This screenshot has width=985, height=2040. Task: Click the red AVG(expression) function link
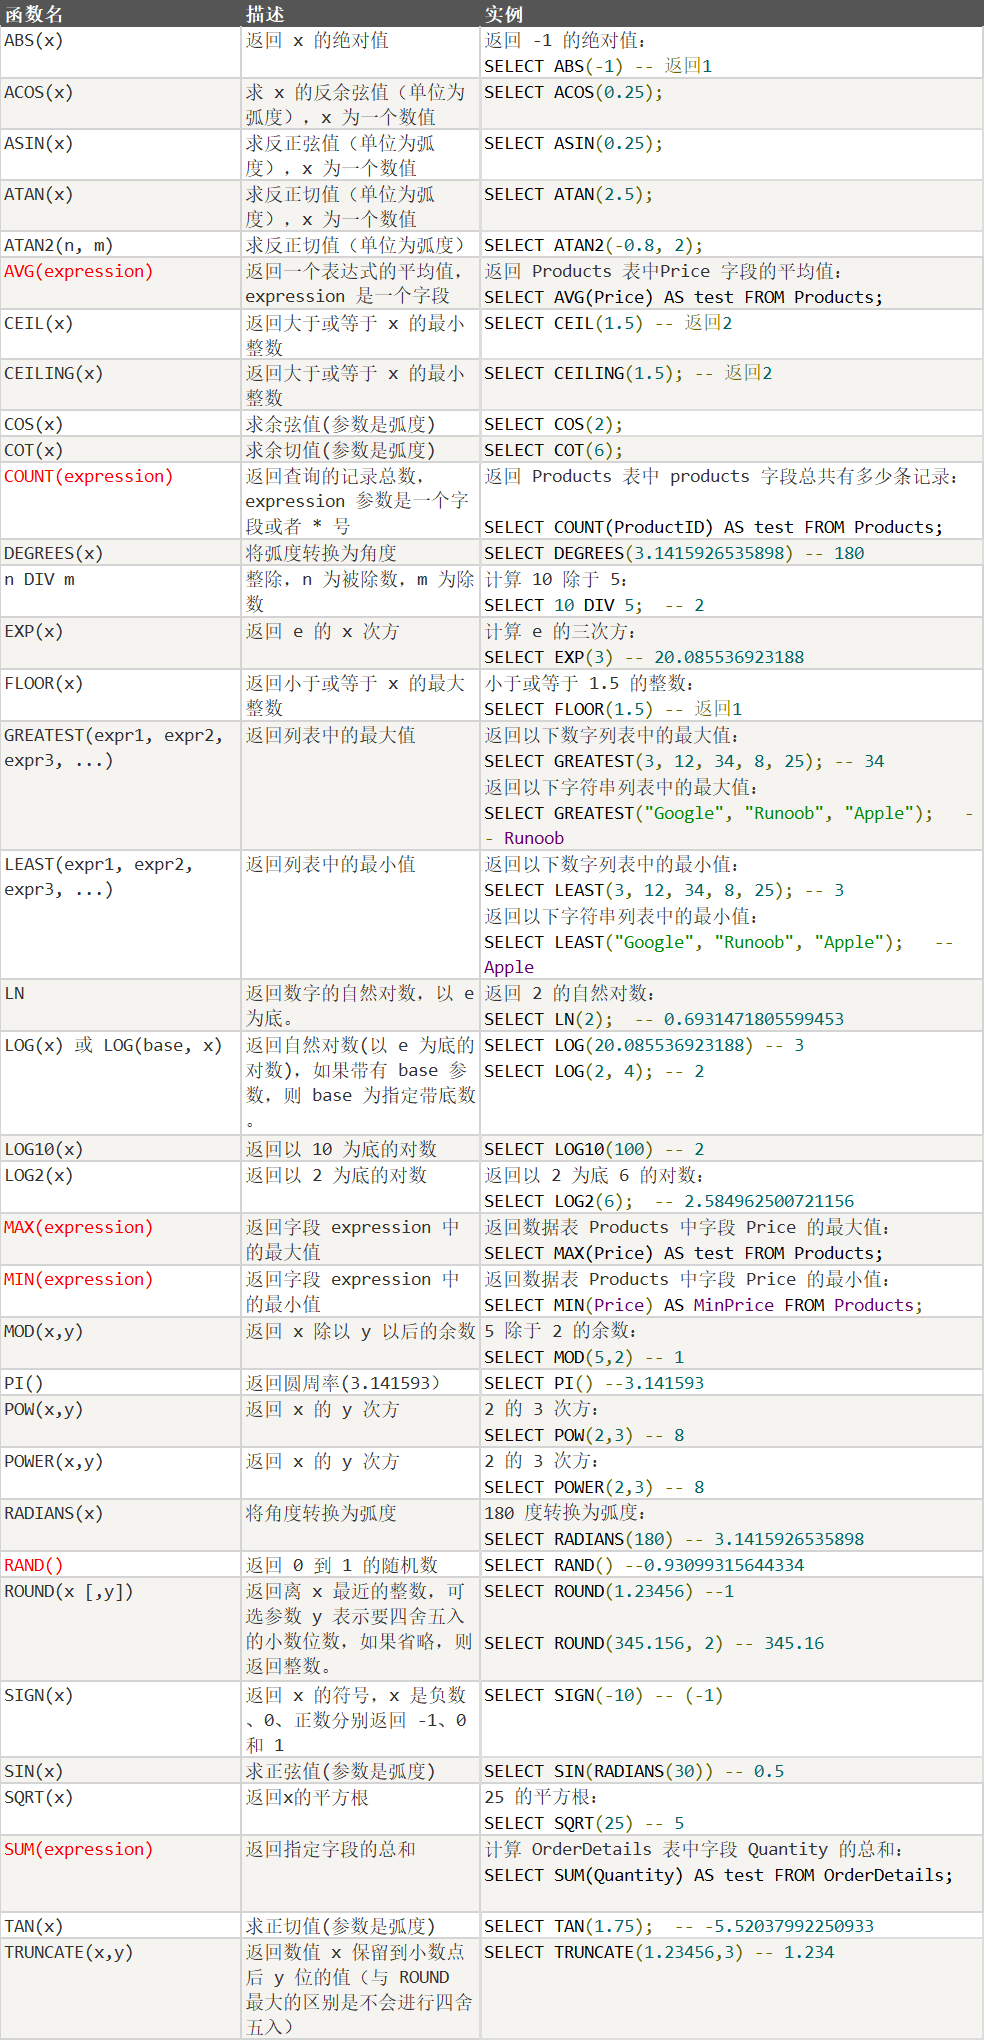pyautogui.click(x=78, y=272)
